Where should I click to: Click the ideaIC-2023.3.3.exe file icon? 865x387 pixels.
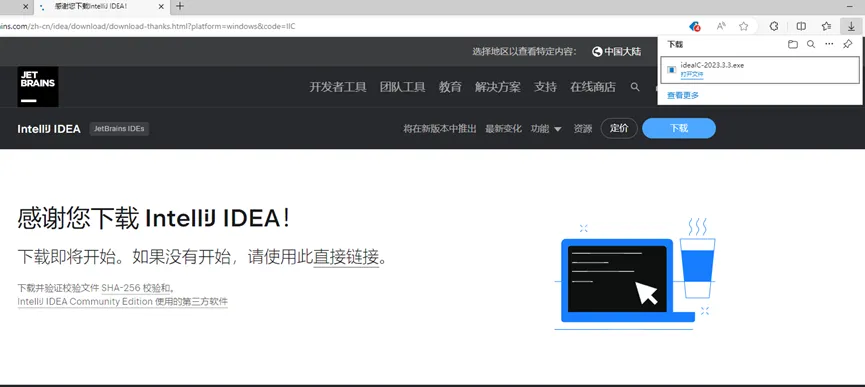(671, 69)
